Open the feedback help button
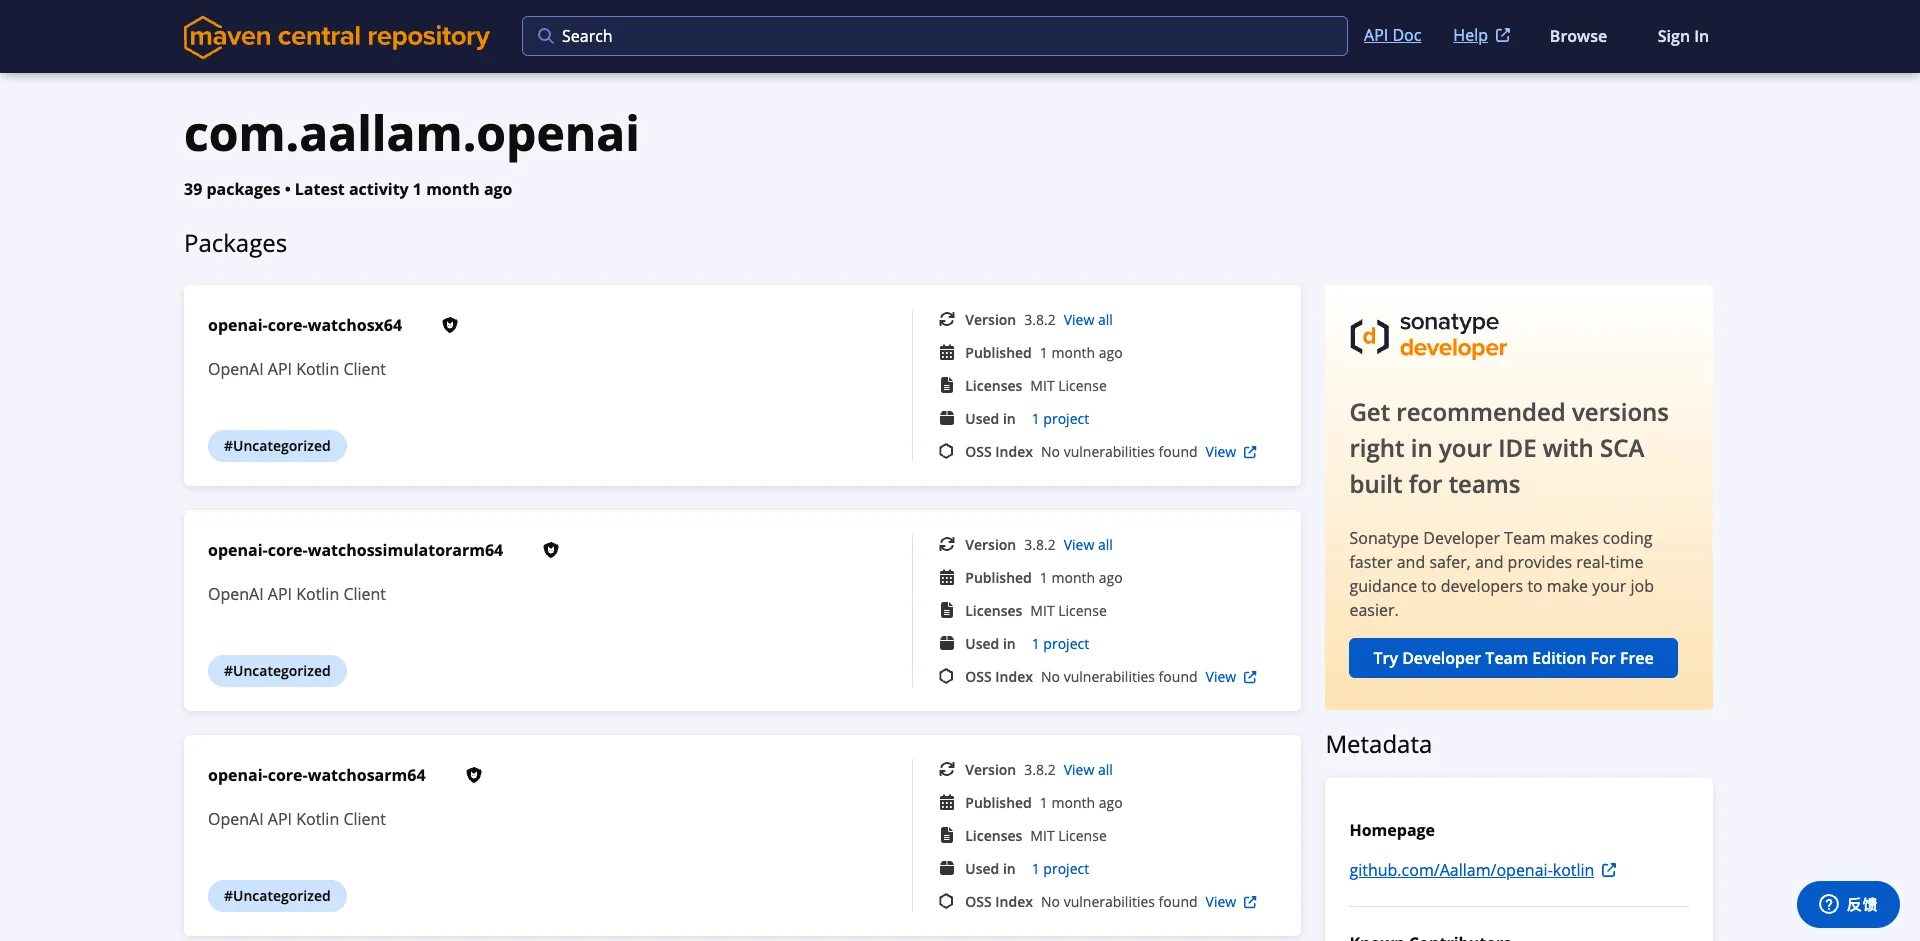 pyautogui.click(x=1848, y=904)
